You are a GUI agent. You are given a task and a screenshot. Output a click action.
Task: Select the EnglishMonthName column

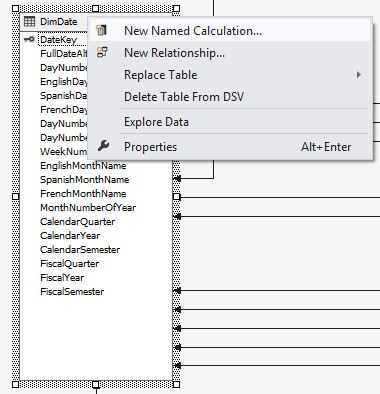[83, 165]
